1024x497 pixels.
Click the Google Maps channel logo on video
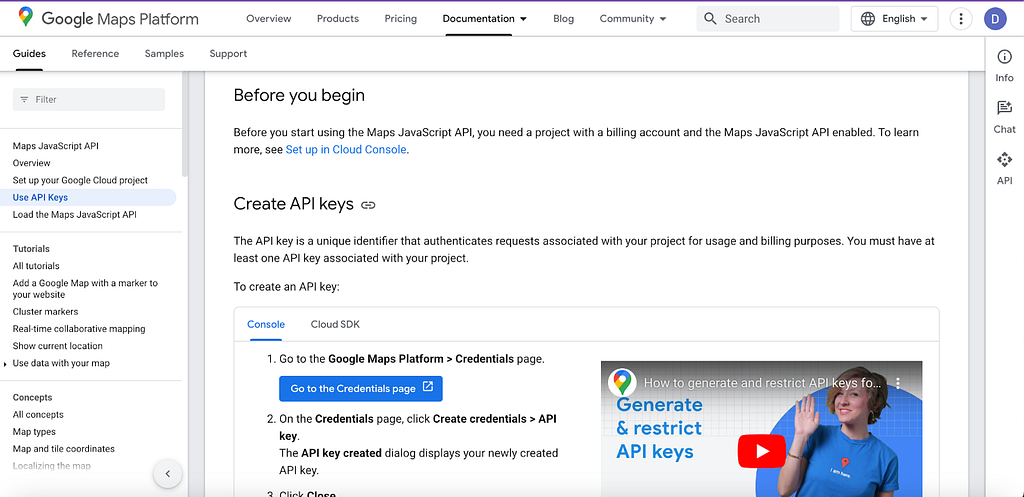[x=622, y=383]
